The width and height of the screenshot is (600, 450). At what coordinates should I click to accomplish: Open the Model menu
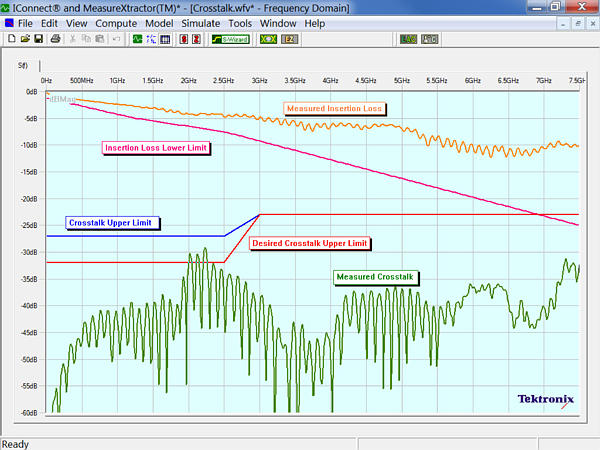coord(159,23)
